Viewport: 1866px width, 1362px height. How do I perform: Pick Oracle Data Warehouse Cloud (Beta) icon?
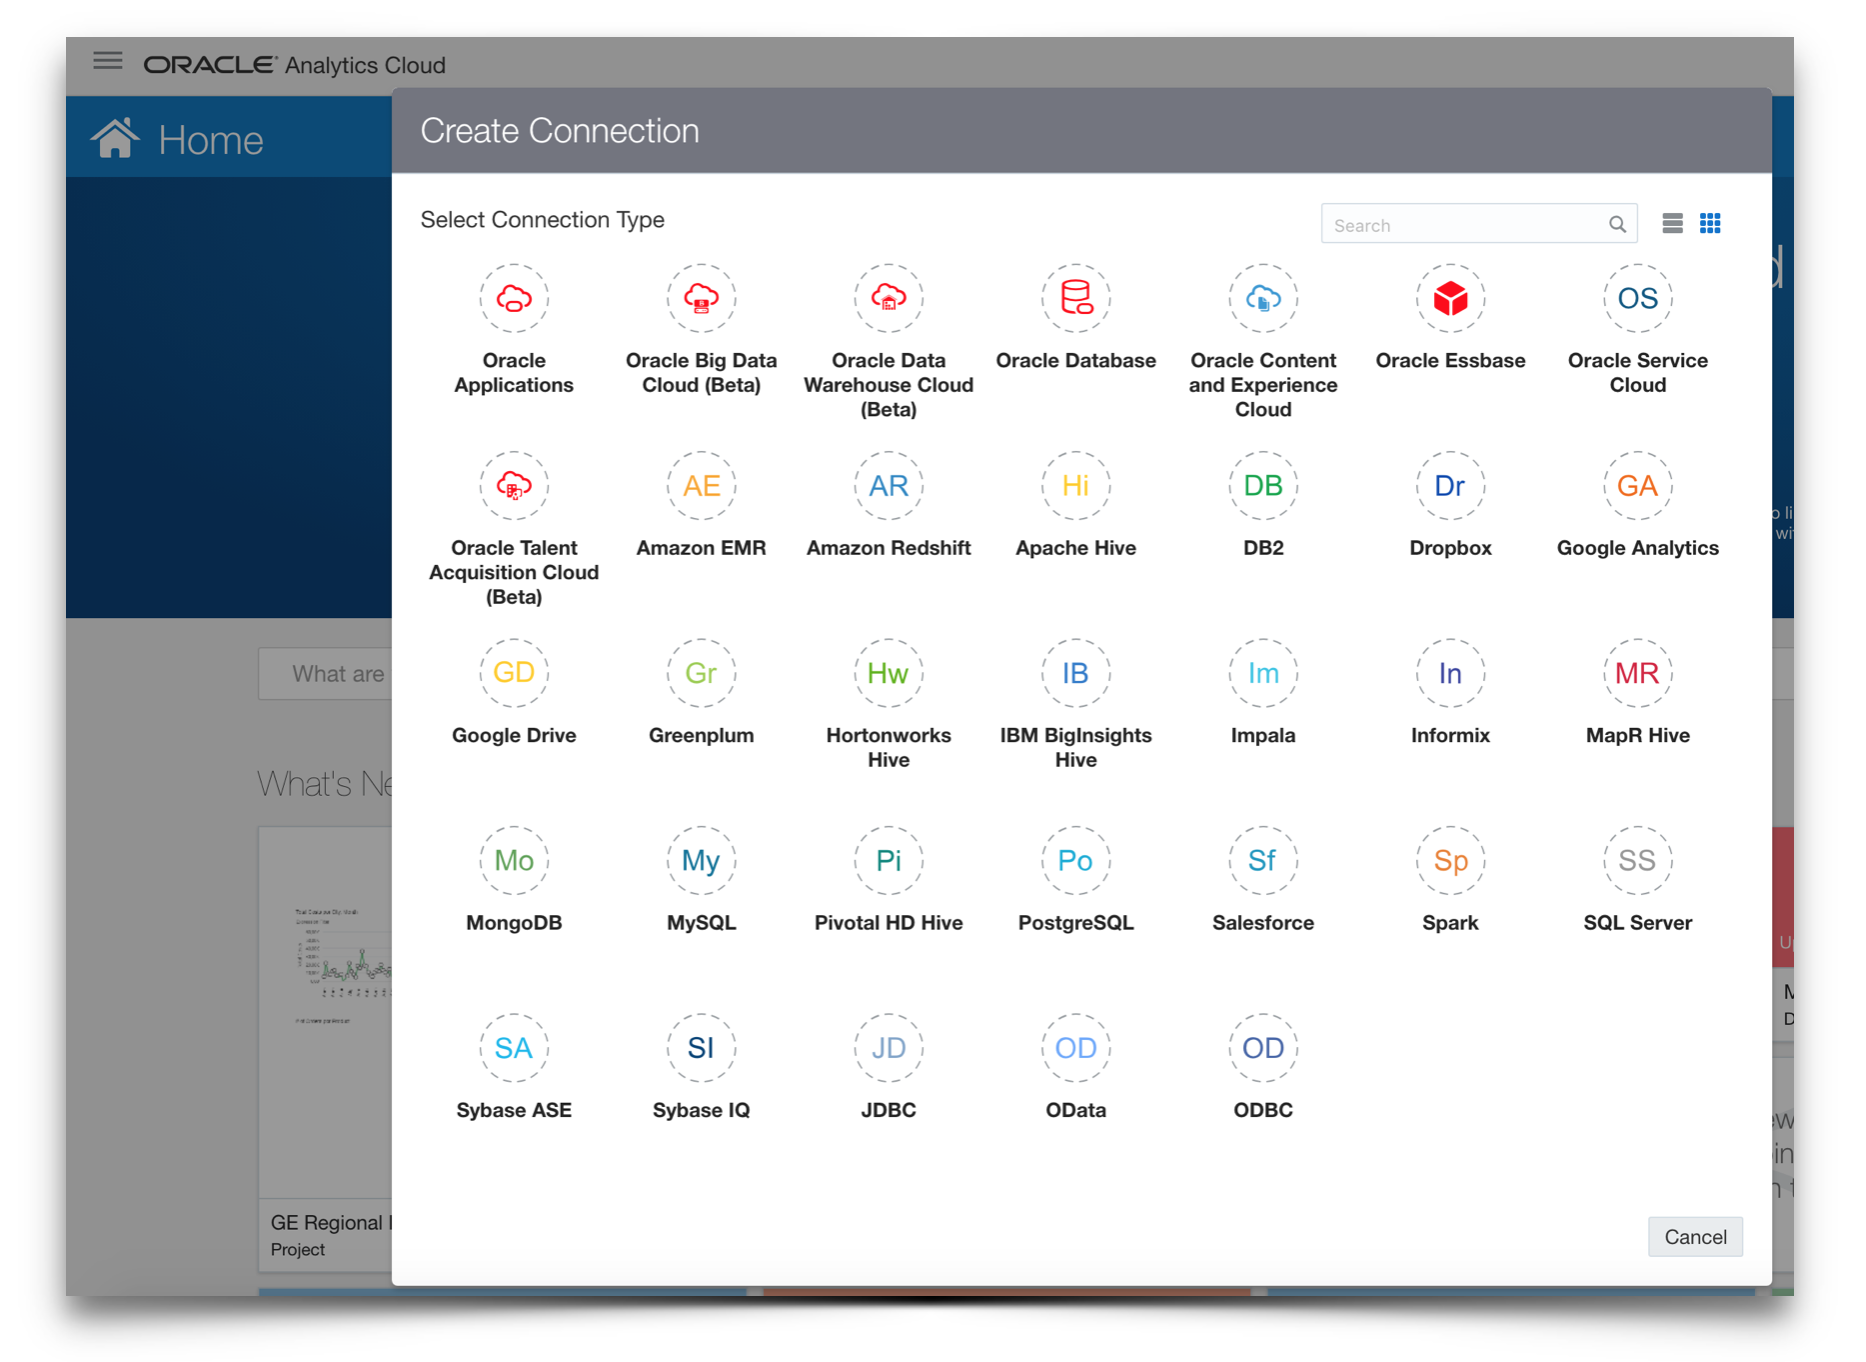888,298
